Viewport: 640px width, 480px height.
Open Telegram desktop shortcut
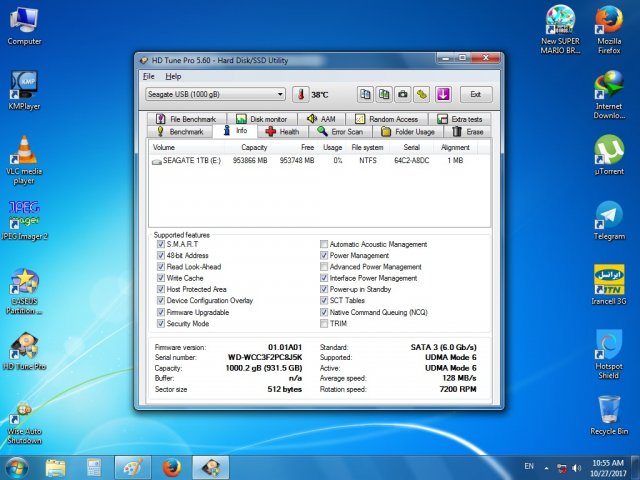[x=608, y=216]
